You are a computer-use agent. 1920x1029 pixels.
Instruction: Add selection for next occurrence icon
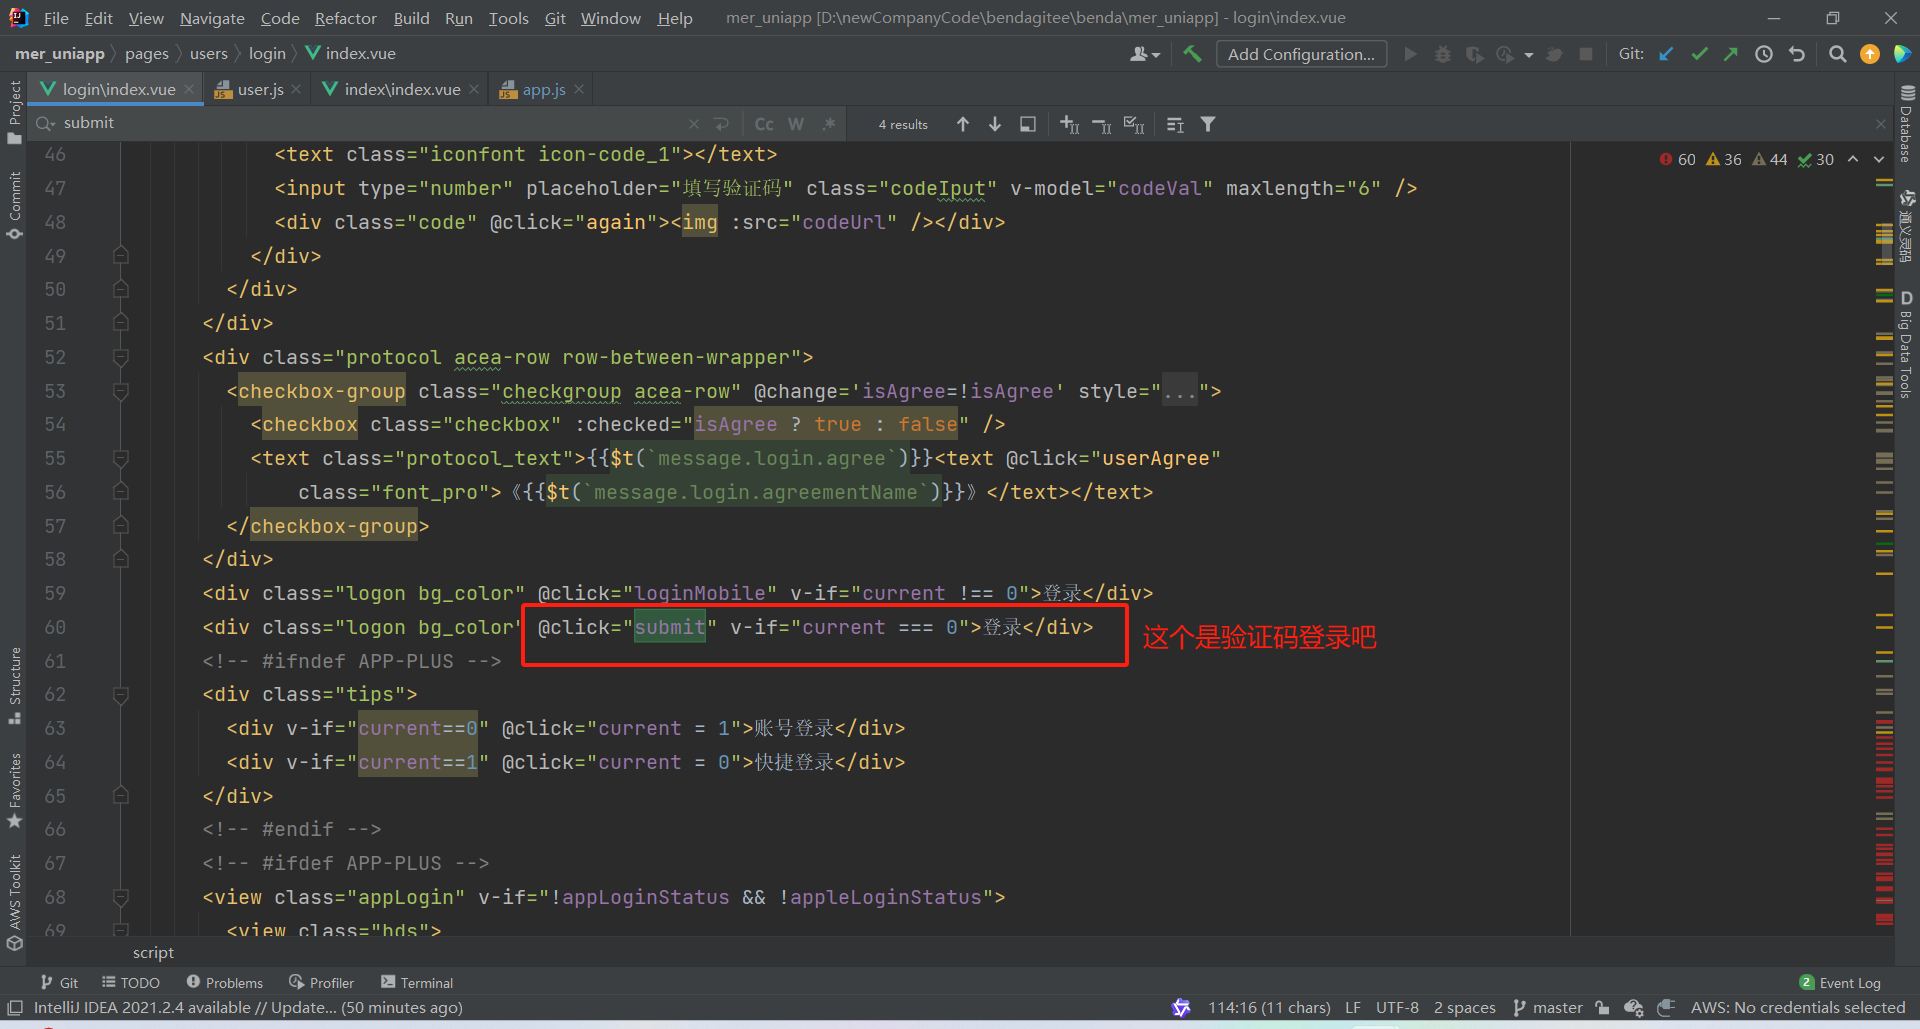1069,124
